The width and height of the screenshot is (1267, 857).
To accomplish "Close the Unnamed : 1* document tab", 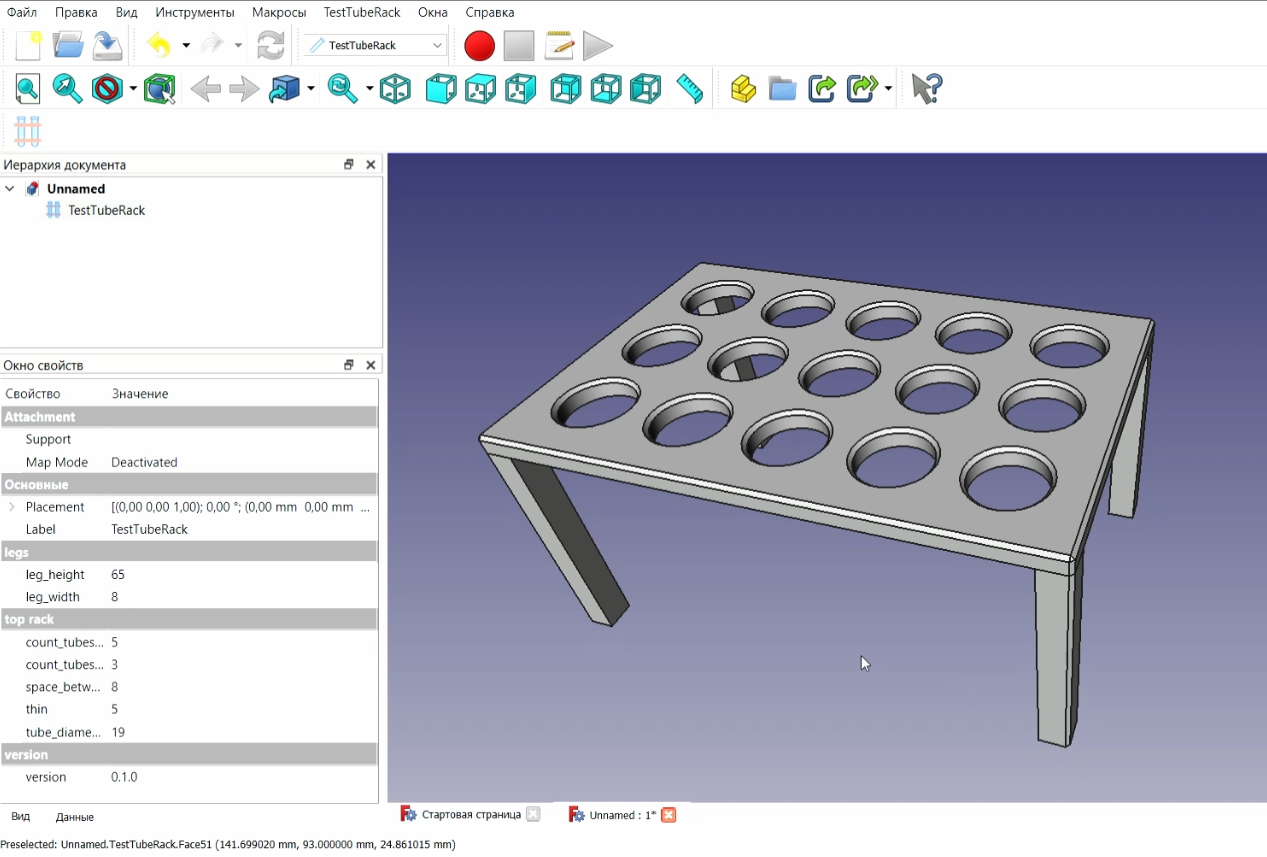I will pos(669,815).
